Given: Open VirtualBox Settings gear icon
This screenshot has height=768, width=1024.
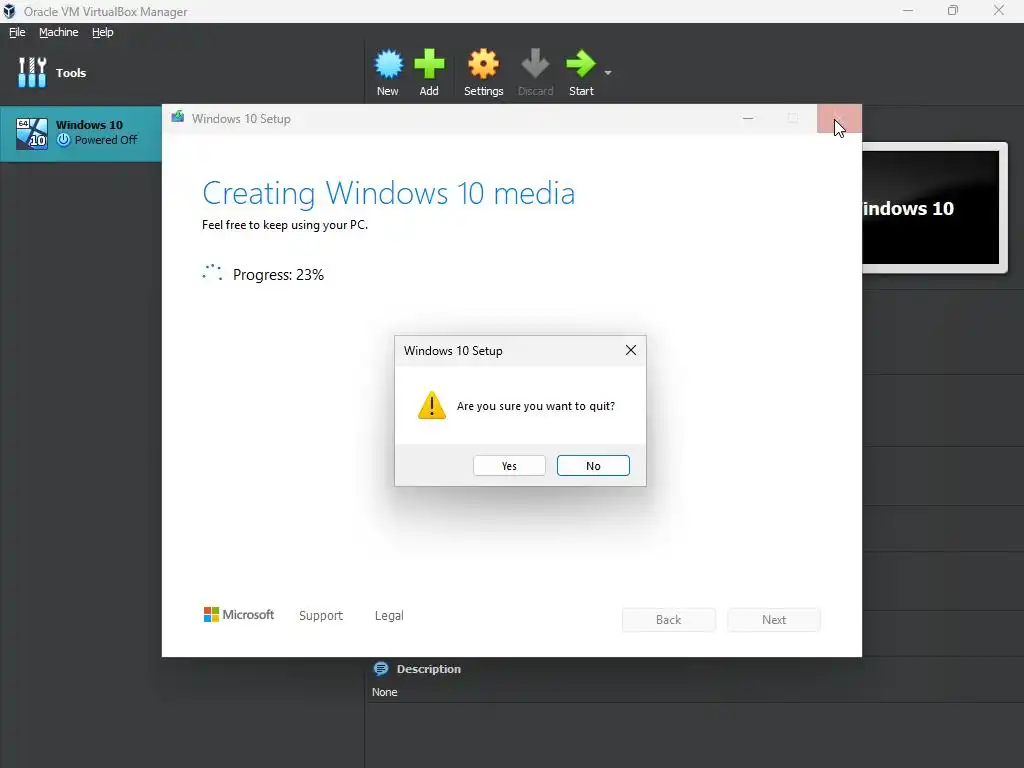Looking at the screenshot, I should click(x=483, y=64).
